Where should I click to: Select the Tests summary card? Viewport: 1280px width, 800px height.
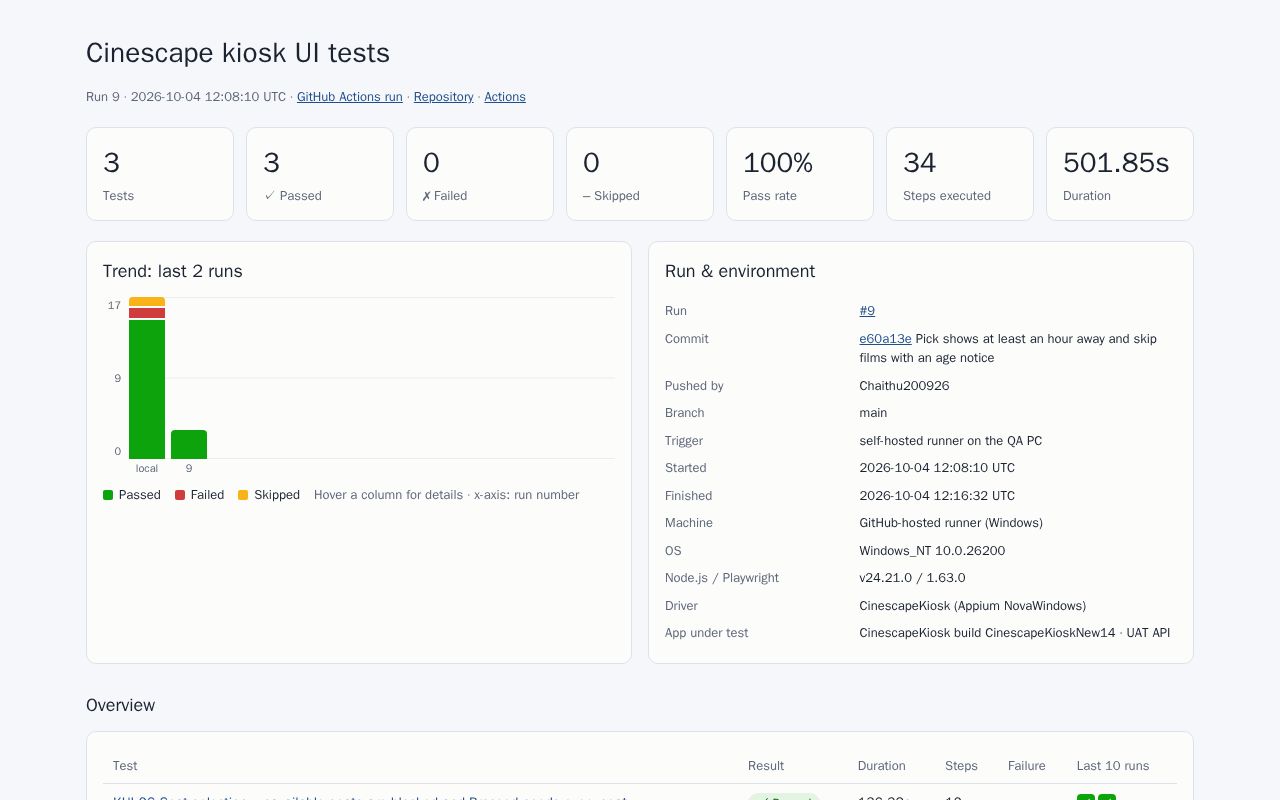(x=160, y=174)
